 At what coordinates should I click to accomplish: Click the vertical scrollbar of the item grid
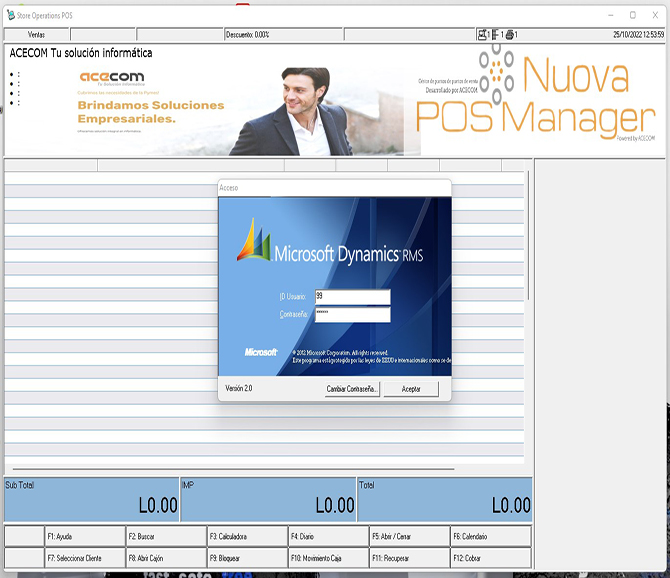click(x=529, y=235)
